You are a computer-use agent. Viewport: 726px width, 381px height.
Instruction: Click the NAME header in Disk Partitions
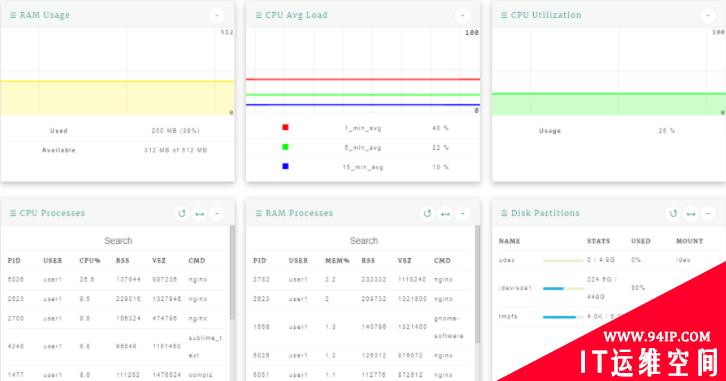click(509, 241)
